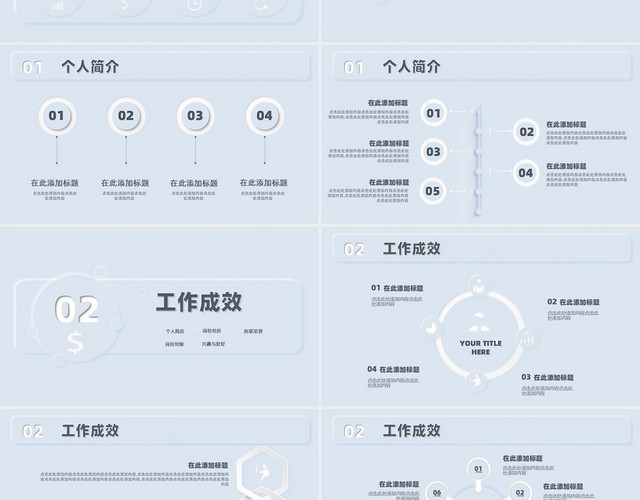Select heading 01 在此添加标题 beside the ring

coord(397,288)
